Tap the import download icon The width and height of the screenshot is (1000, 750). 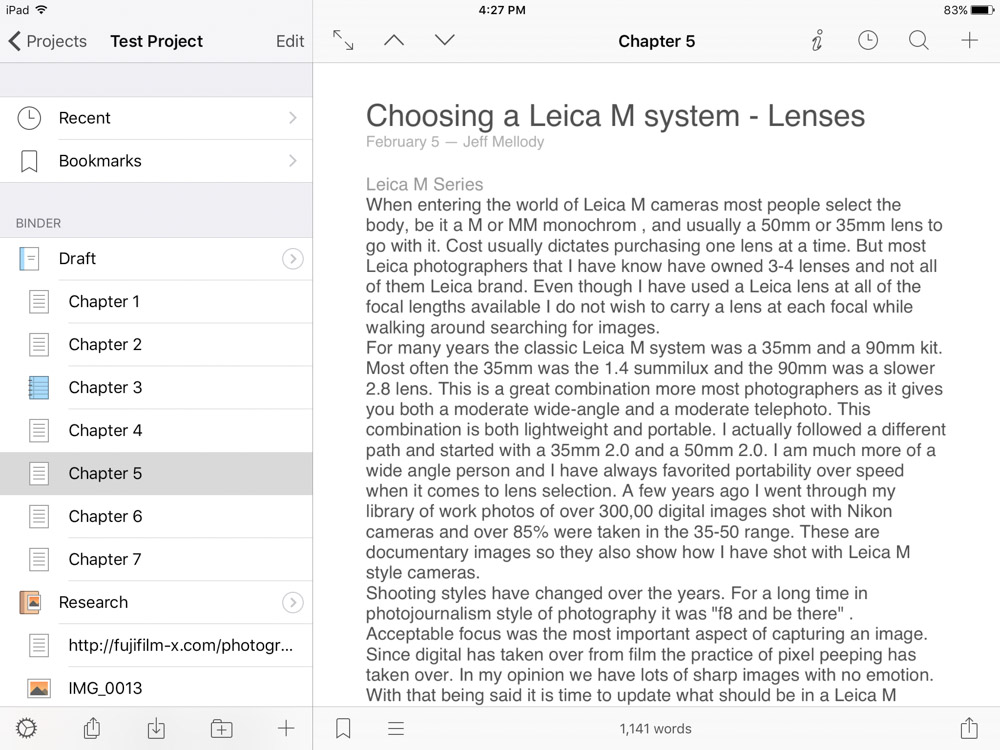[156, 728]
